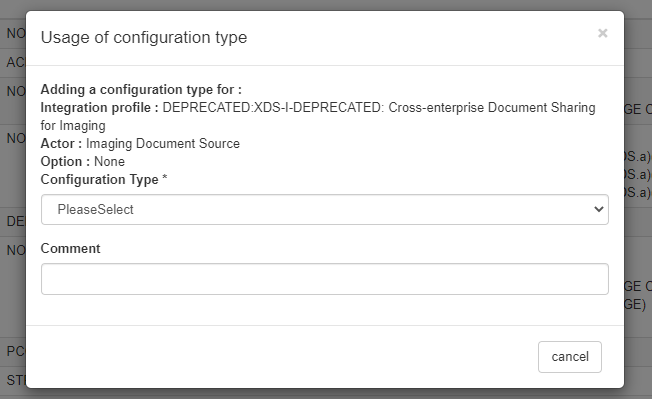Click the 'DEPRECATED:XDS-I-DEPRECATED' integration profile text
Screen dimensions: 652x399
click(x=272, y=108)
